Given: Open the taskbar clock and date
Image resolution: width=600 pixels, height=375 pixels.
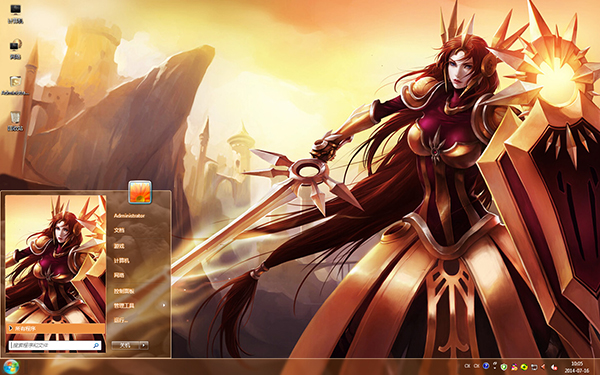Looking at the screenshot, I should click(577, 367).
